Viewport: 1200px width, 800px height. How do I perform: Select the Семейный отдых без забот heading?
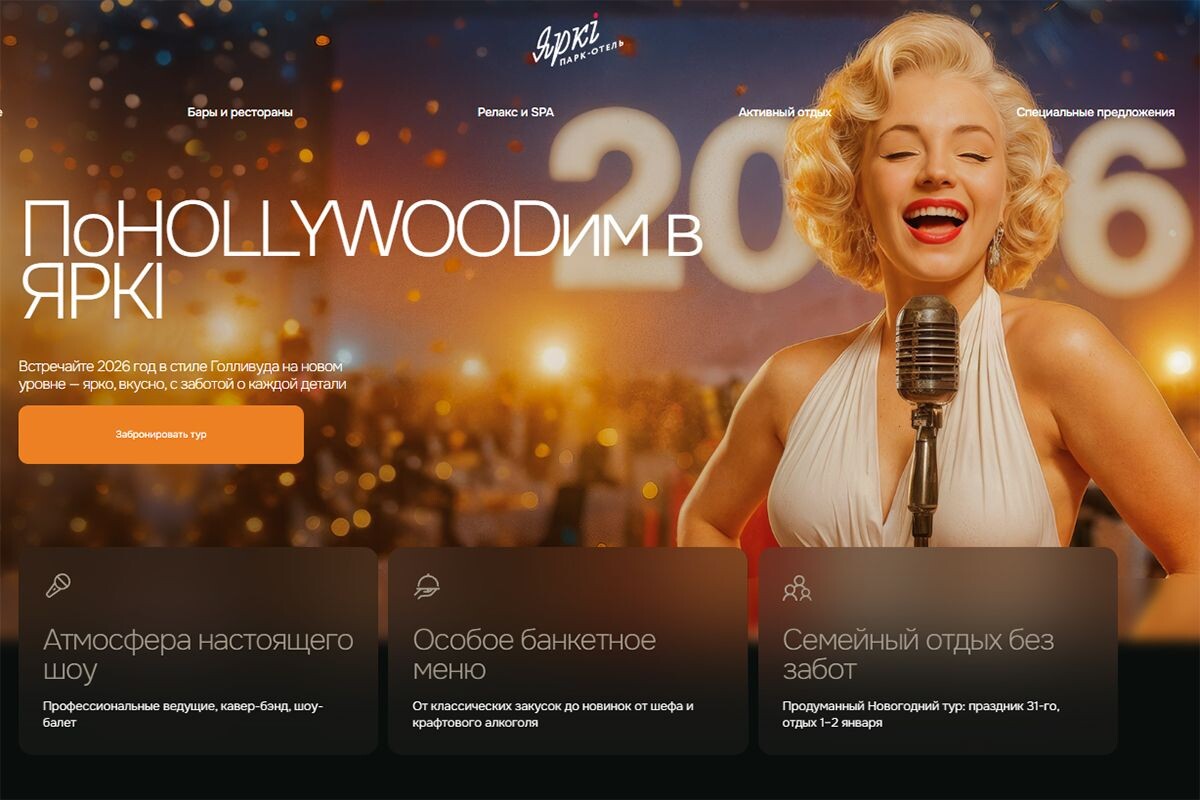[x=918, y=654]
